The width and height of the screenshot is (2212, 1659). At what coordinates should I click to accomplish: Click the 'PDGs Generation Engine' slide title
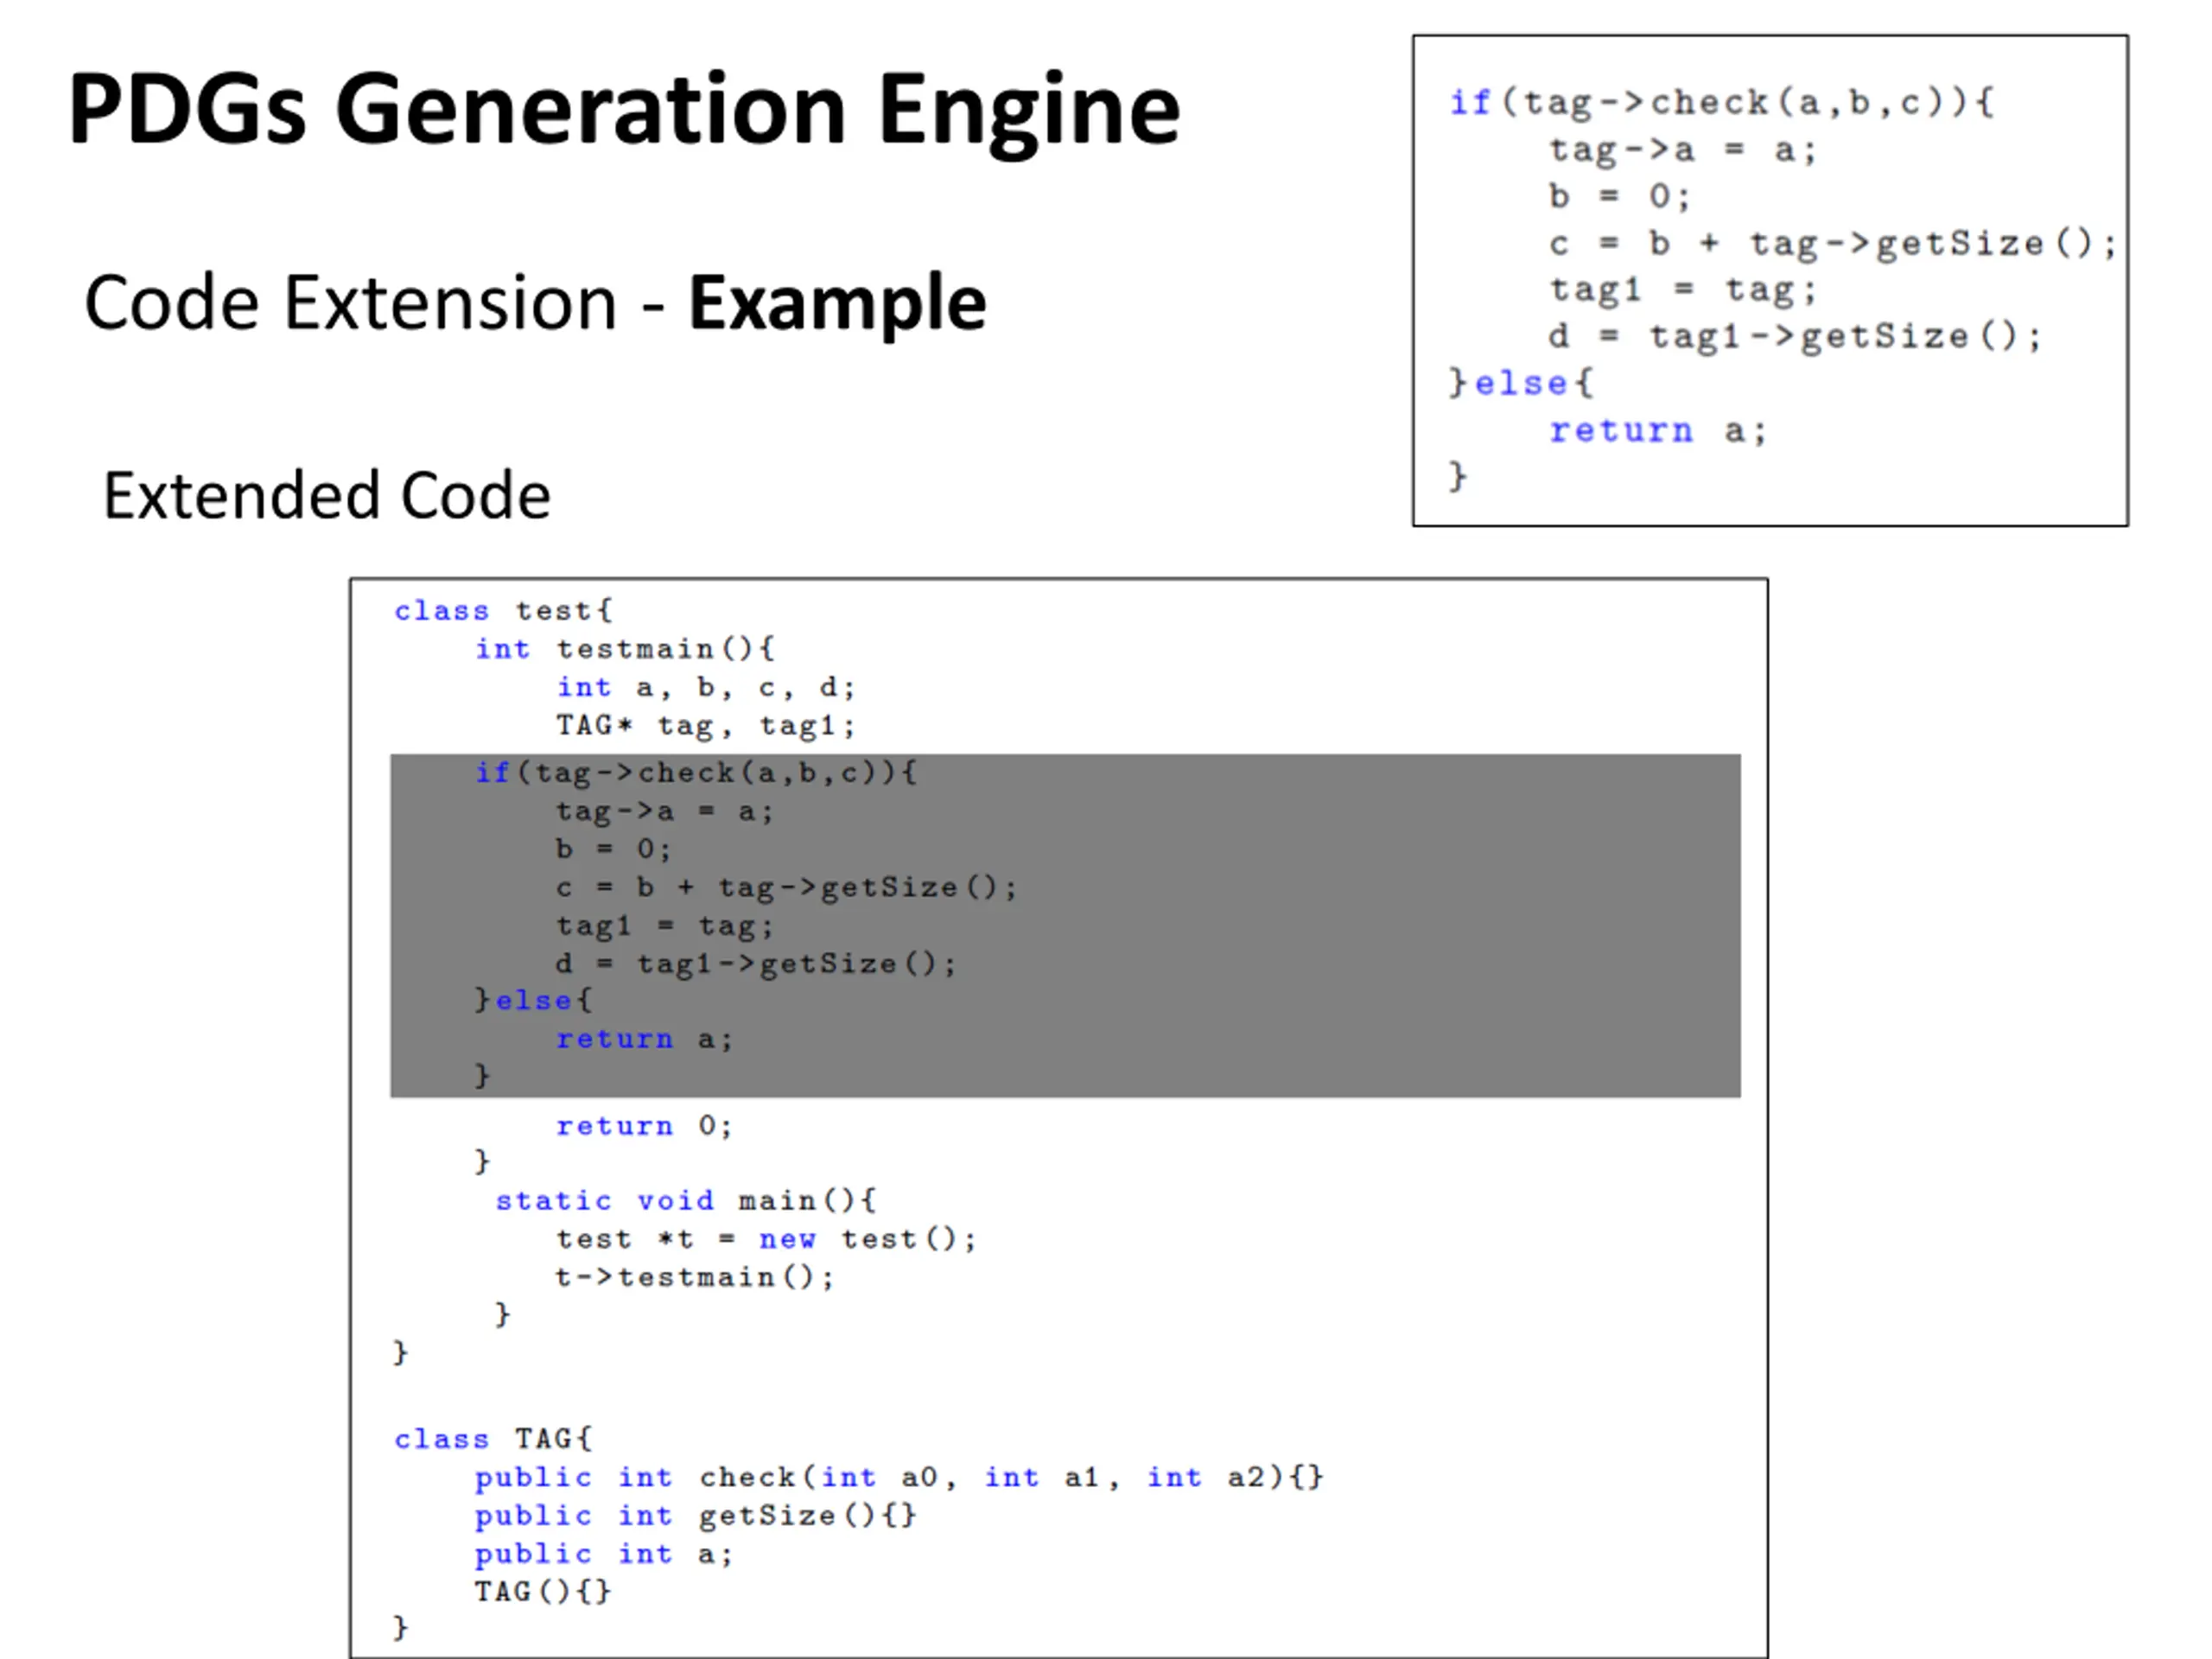pyautogui.click(x=624, y=108)
